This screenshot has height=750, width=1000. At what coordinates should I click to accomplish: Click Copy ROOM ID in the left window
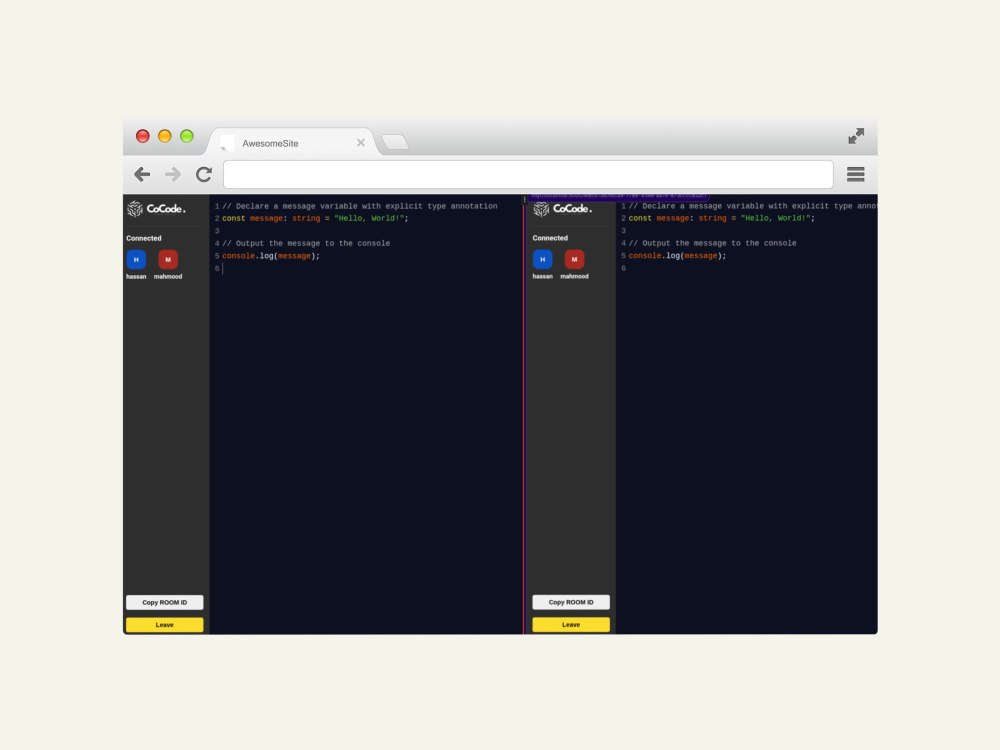(x=165, y=602)
